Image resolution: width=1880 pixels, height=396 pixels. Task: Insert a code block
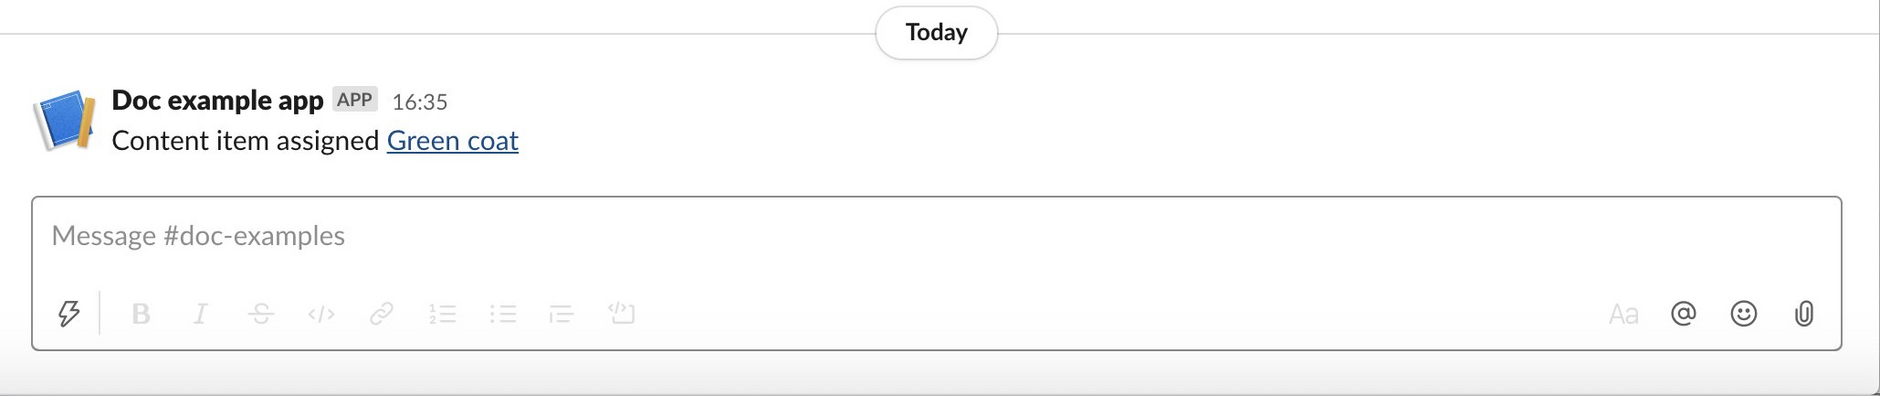pyautogui.click(x=622, y=313)
